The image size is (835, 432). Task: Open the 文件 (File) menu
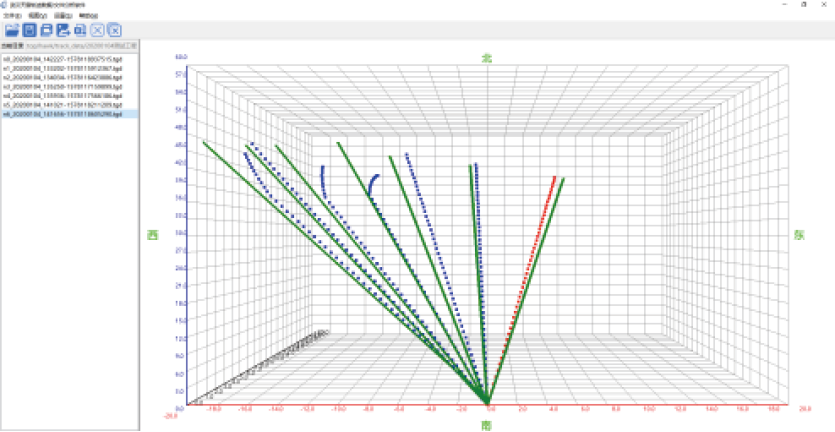[x=13, y=17]
